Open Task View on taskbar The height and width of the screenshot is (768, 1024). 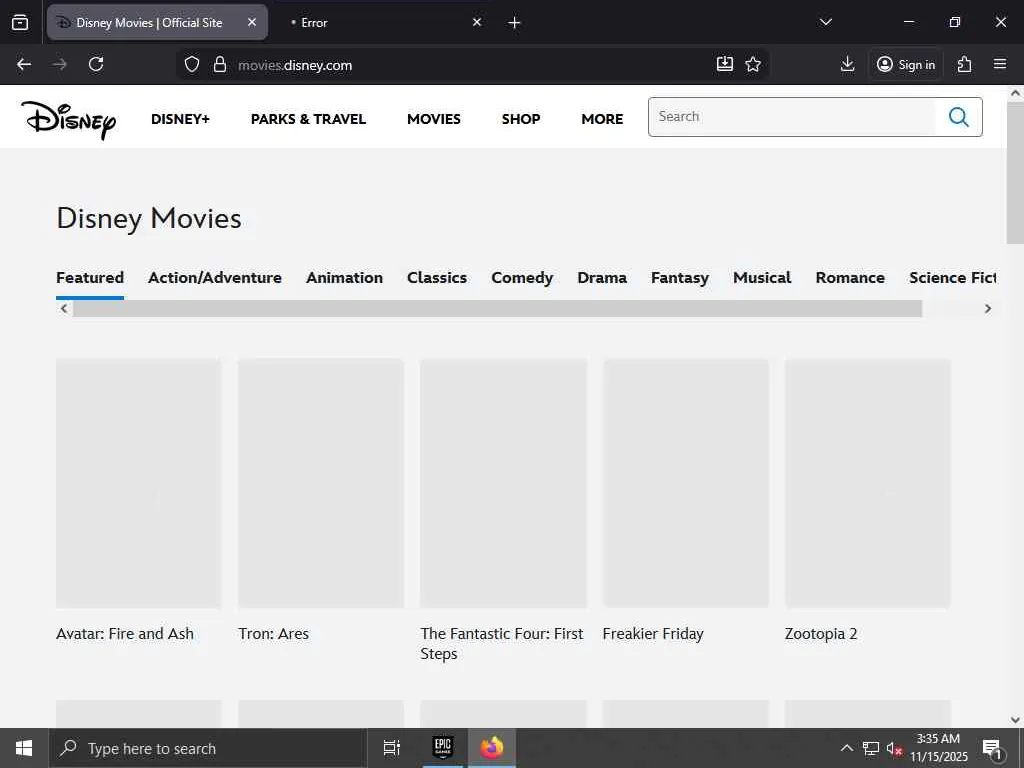click(x=392, y=748)
